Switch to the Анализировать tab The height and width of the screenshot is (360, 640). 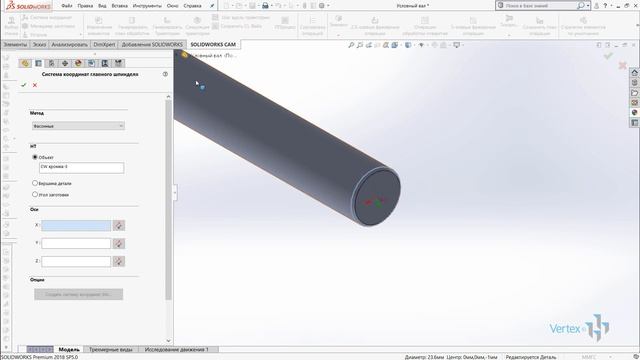point(69,44)
